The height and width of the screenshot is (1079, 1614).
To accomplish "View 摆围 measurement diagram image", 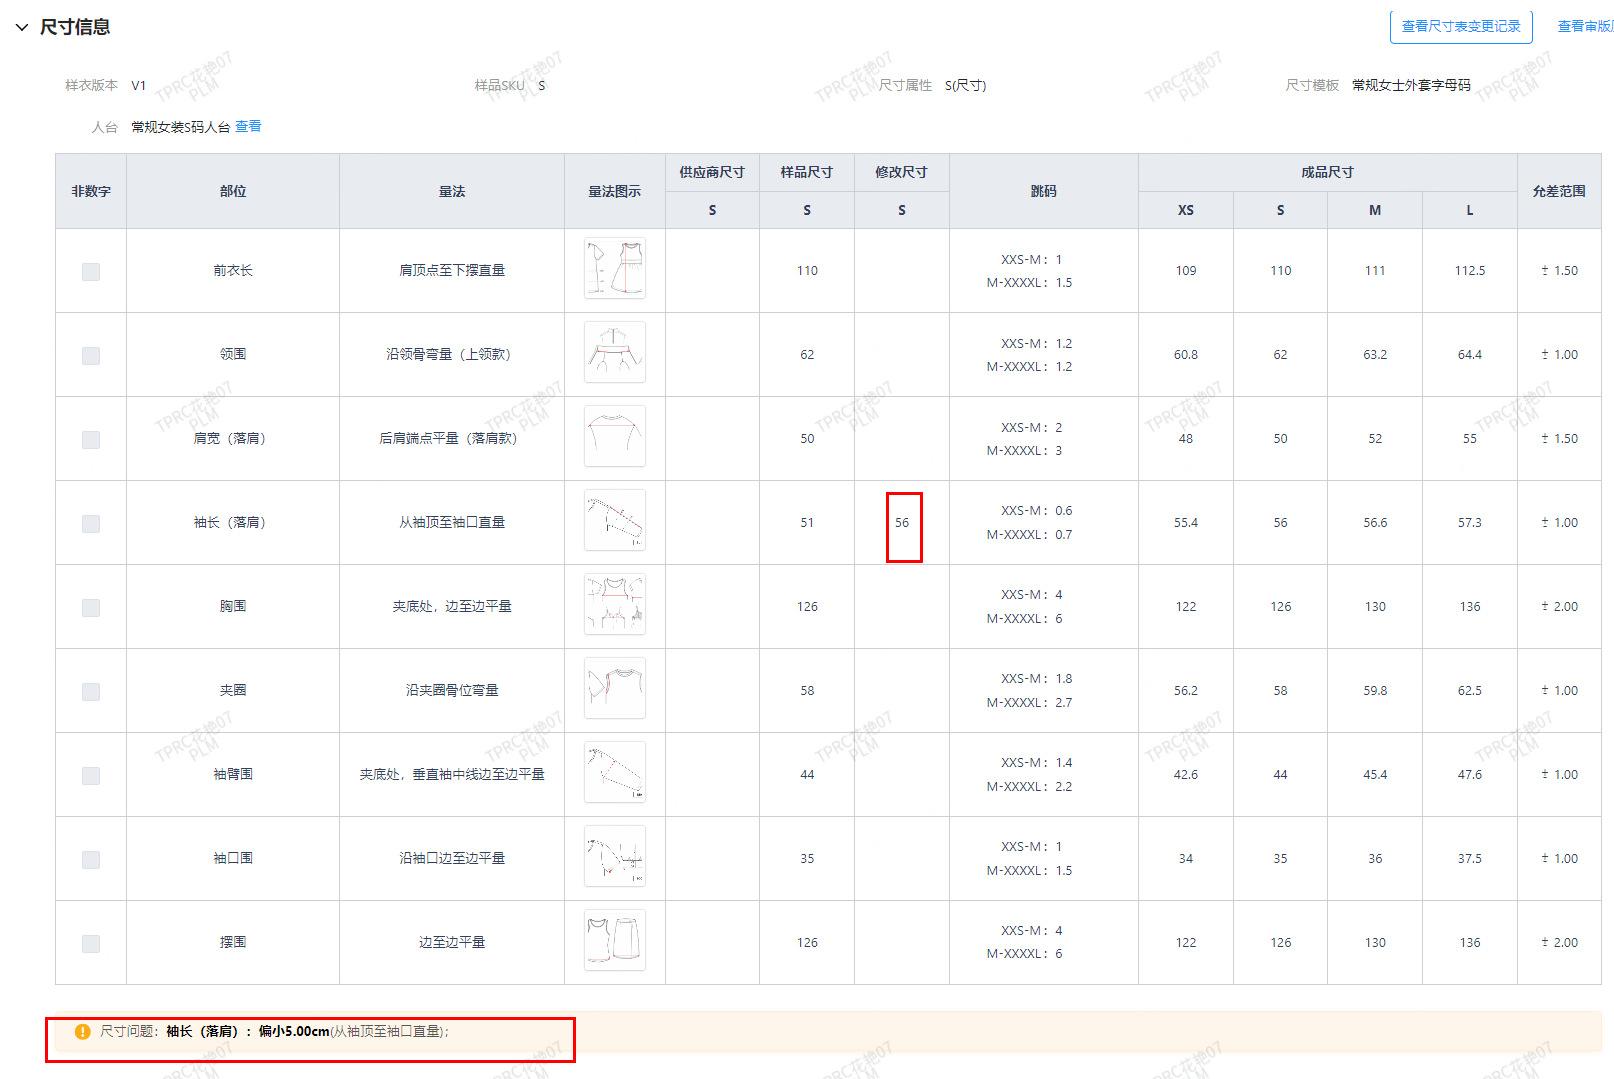I will [x=614, y=941].
